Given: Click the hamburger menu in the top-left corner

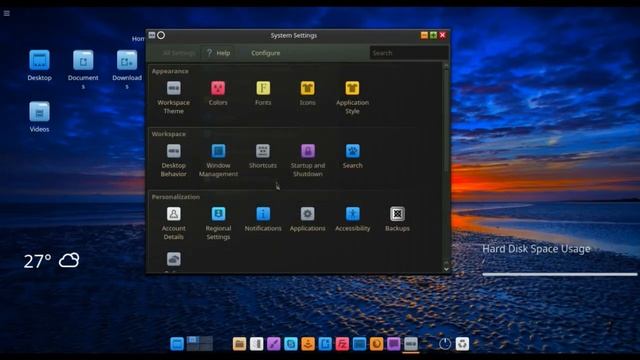Looking at the screenshot, I should click(x=7, y=13).
